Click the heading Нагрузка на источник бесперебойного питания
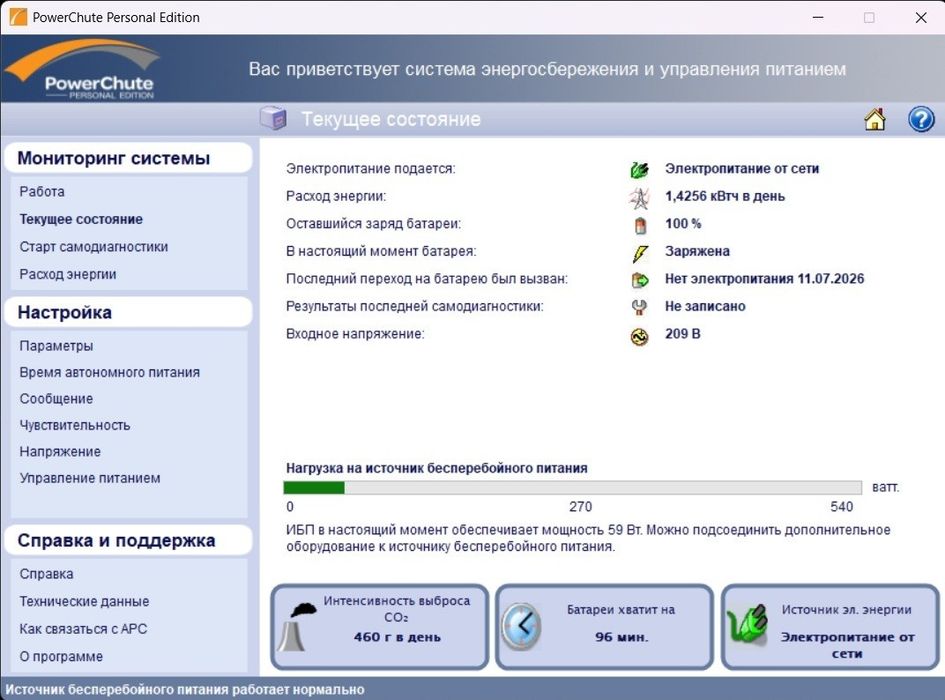The width and height of the screenshot is (945, 700). click(436, 468)
